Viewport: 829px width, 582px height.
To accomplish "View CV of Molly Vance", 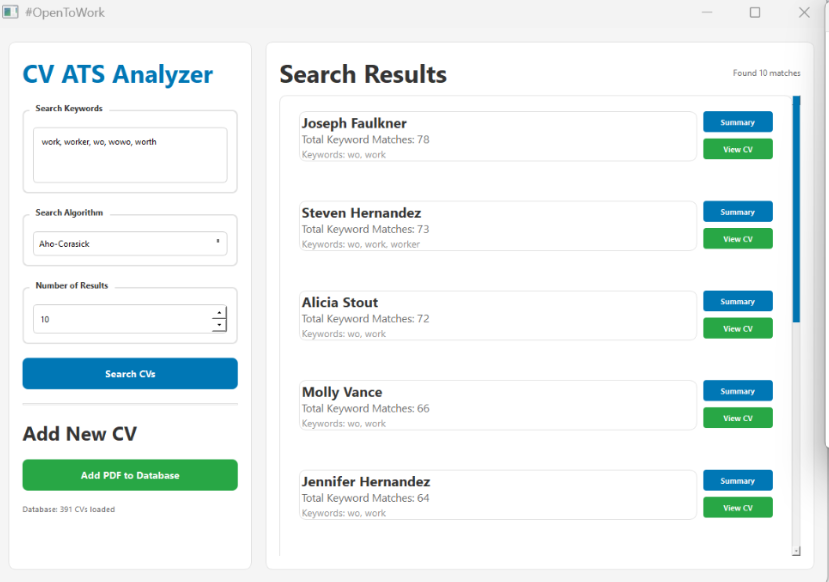I will coord(738,418).
